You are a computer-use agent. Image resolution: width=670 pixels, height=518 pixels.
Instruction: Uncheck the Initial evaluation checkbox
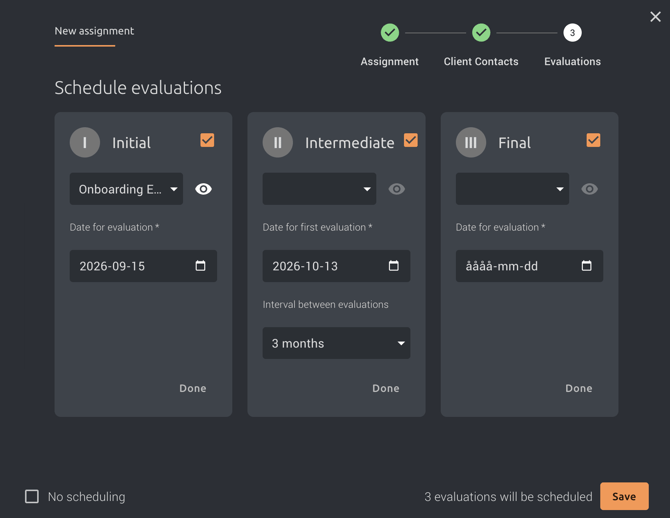click(x=207, y=140)
